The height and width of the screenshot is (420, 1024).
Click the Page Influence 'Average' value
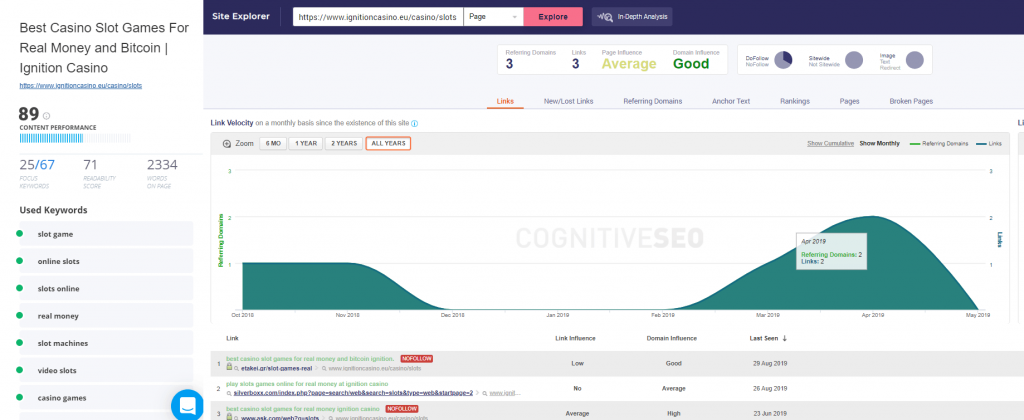[629, 64]
